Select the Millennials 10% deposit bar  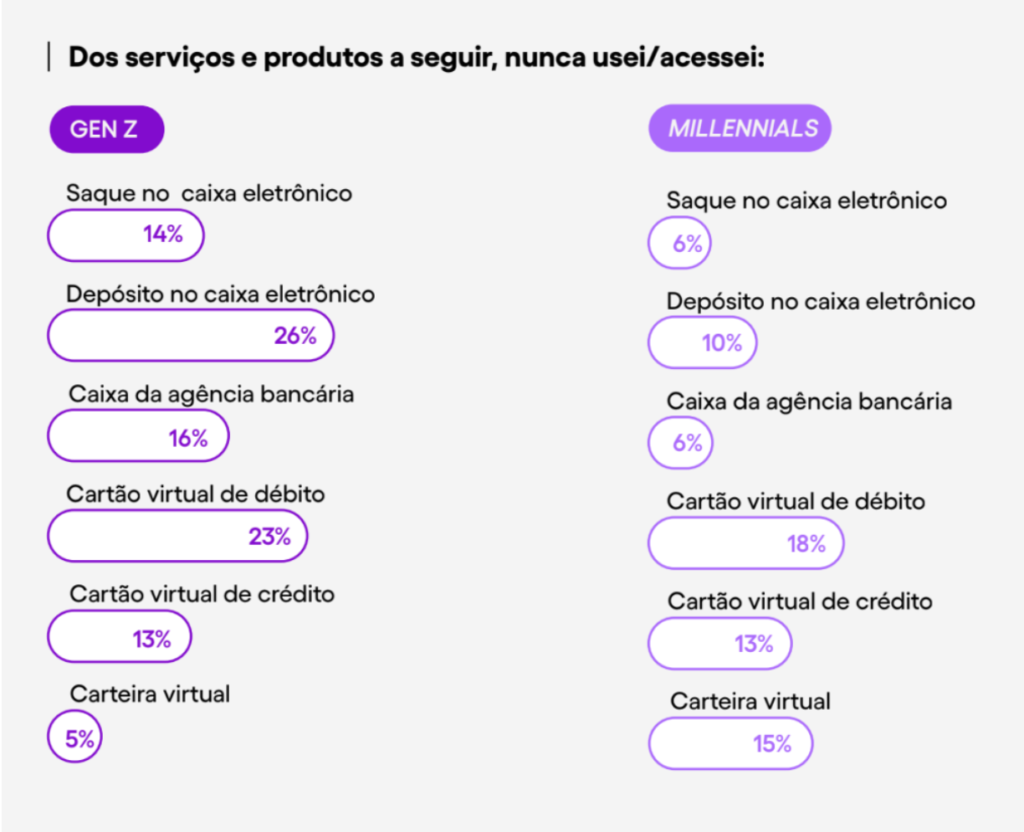pyautogui.click(x=702, y=343)
